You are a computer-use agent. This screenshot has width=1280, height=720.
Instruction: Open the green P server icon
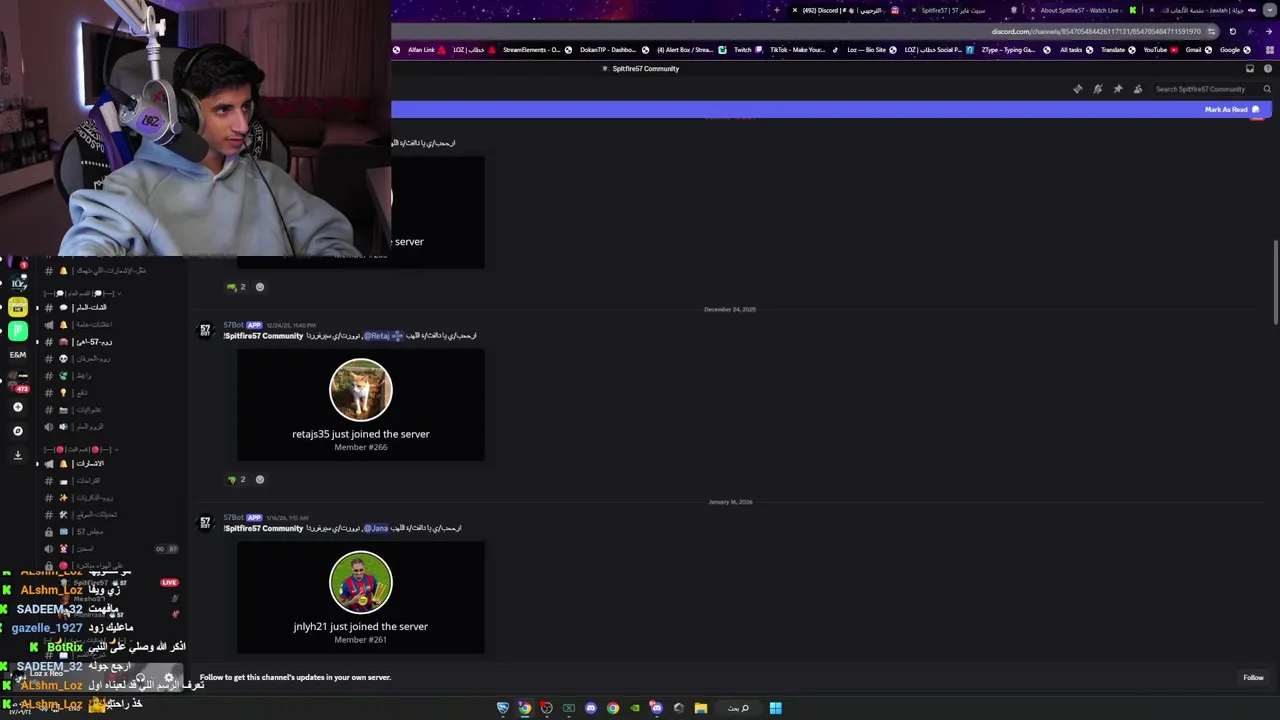(x=18, y=331)
